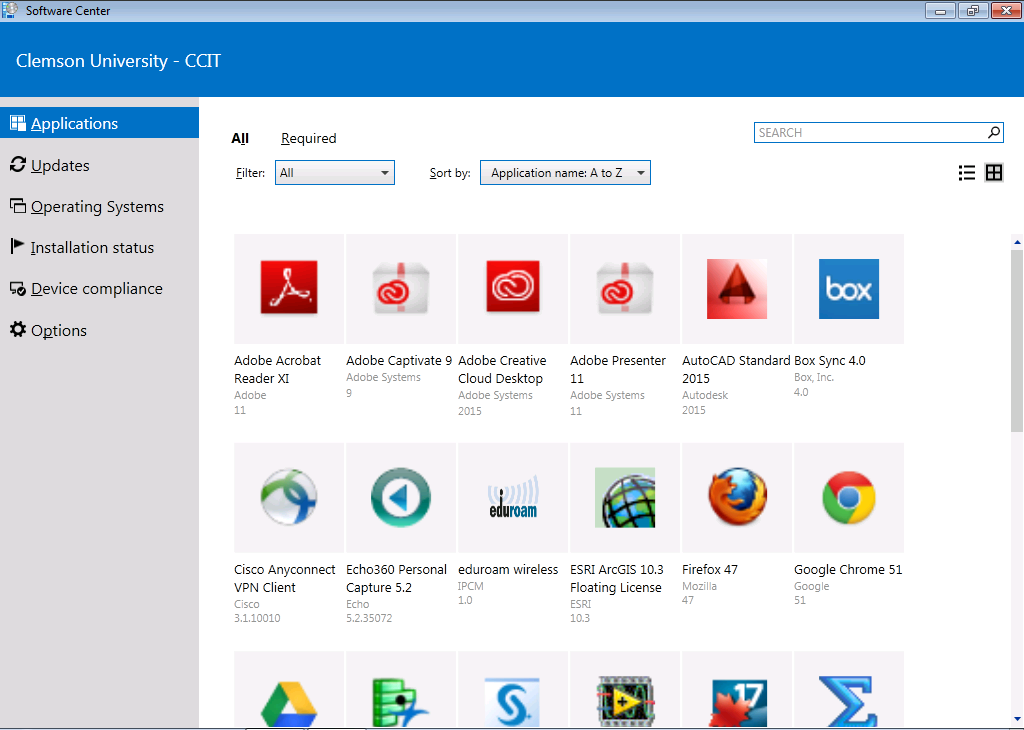The height and width of the screenshot is (730, 1024).
Task: Select the Adobe Captivate 9 package icon
Action: click(400, 288)
